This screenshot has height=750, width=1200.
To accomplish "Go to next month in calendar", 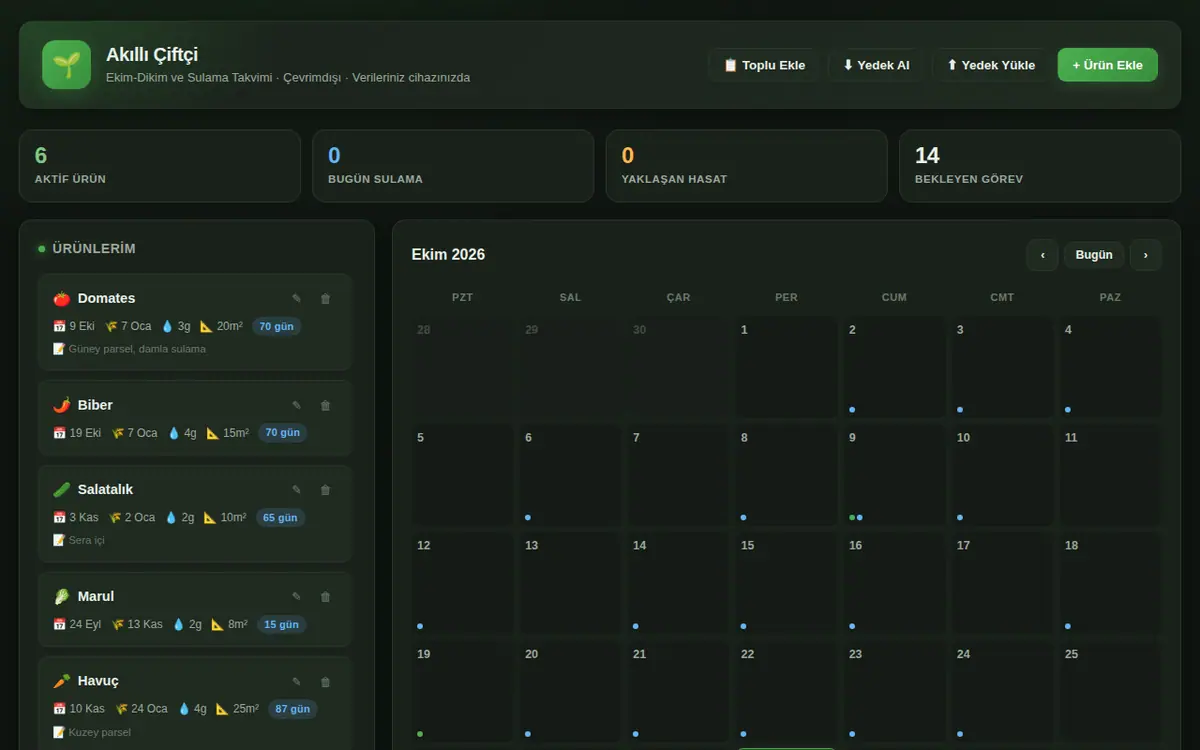I will [1146, 255].
